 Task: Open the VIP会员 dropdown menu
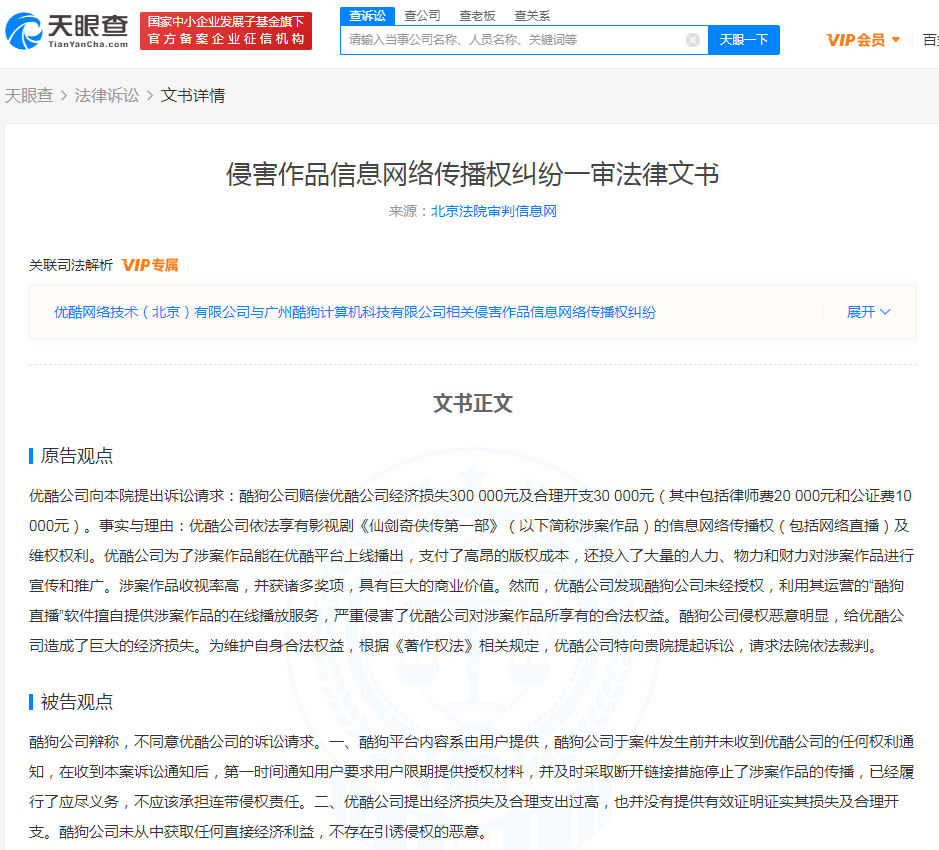click(x=863, y=40)
